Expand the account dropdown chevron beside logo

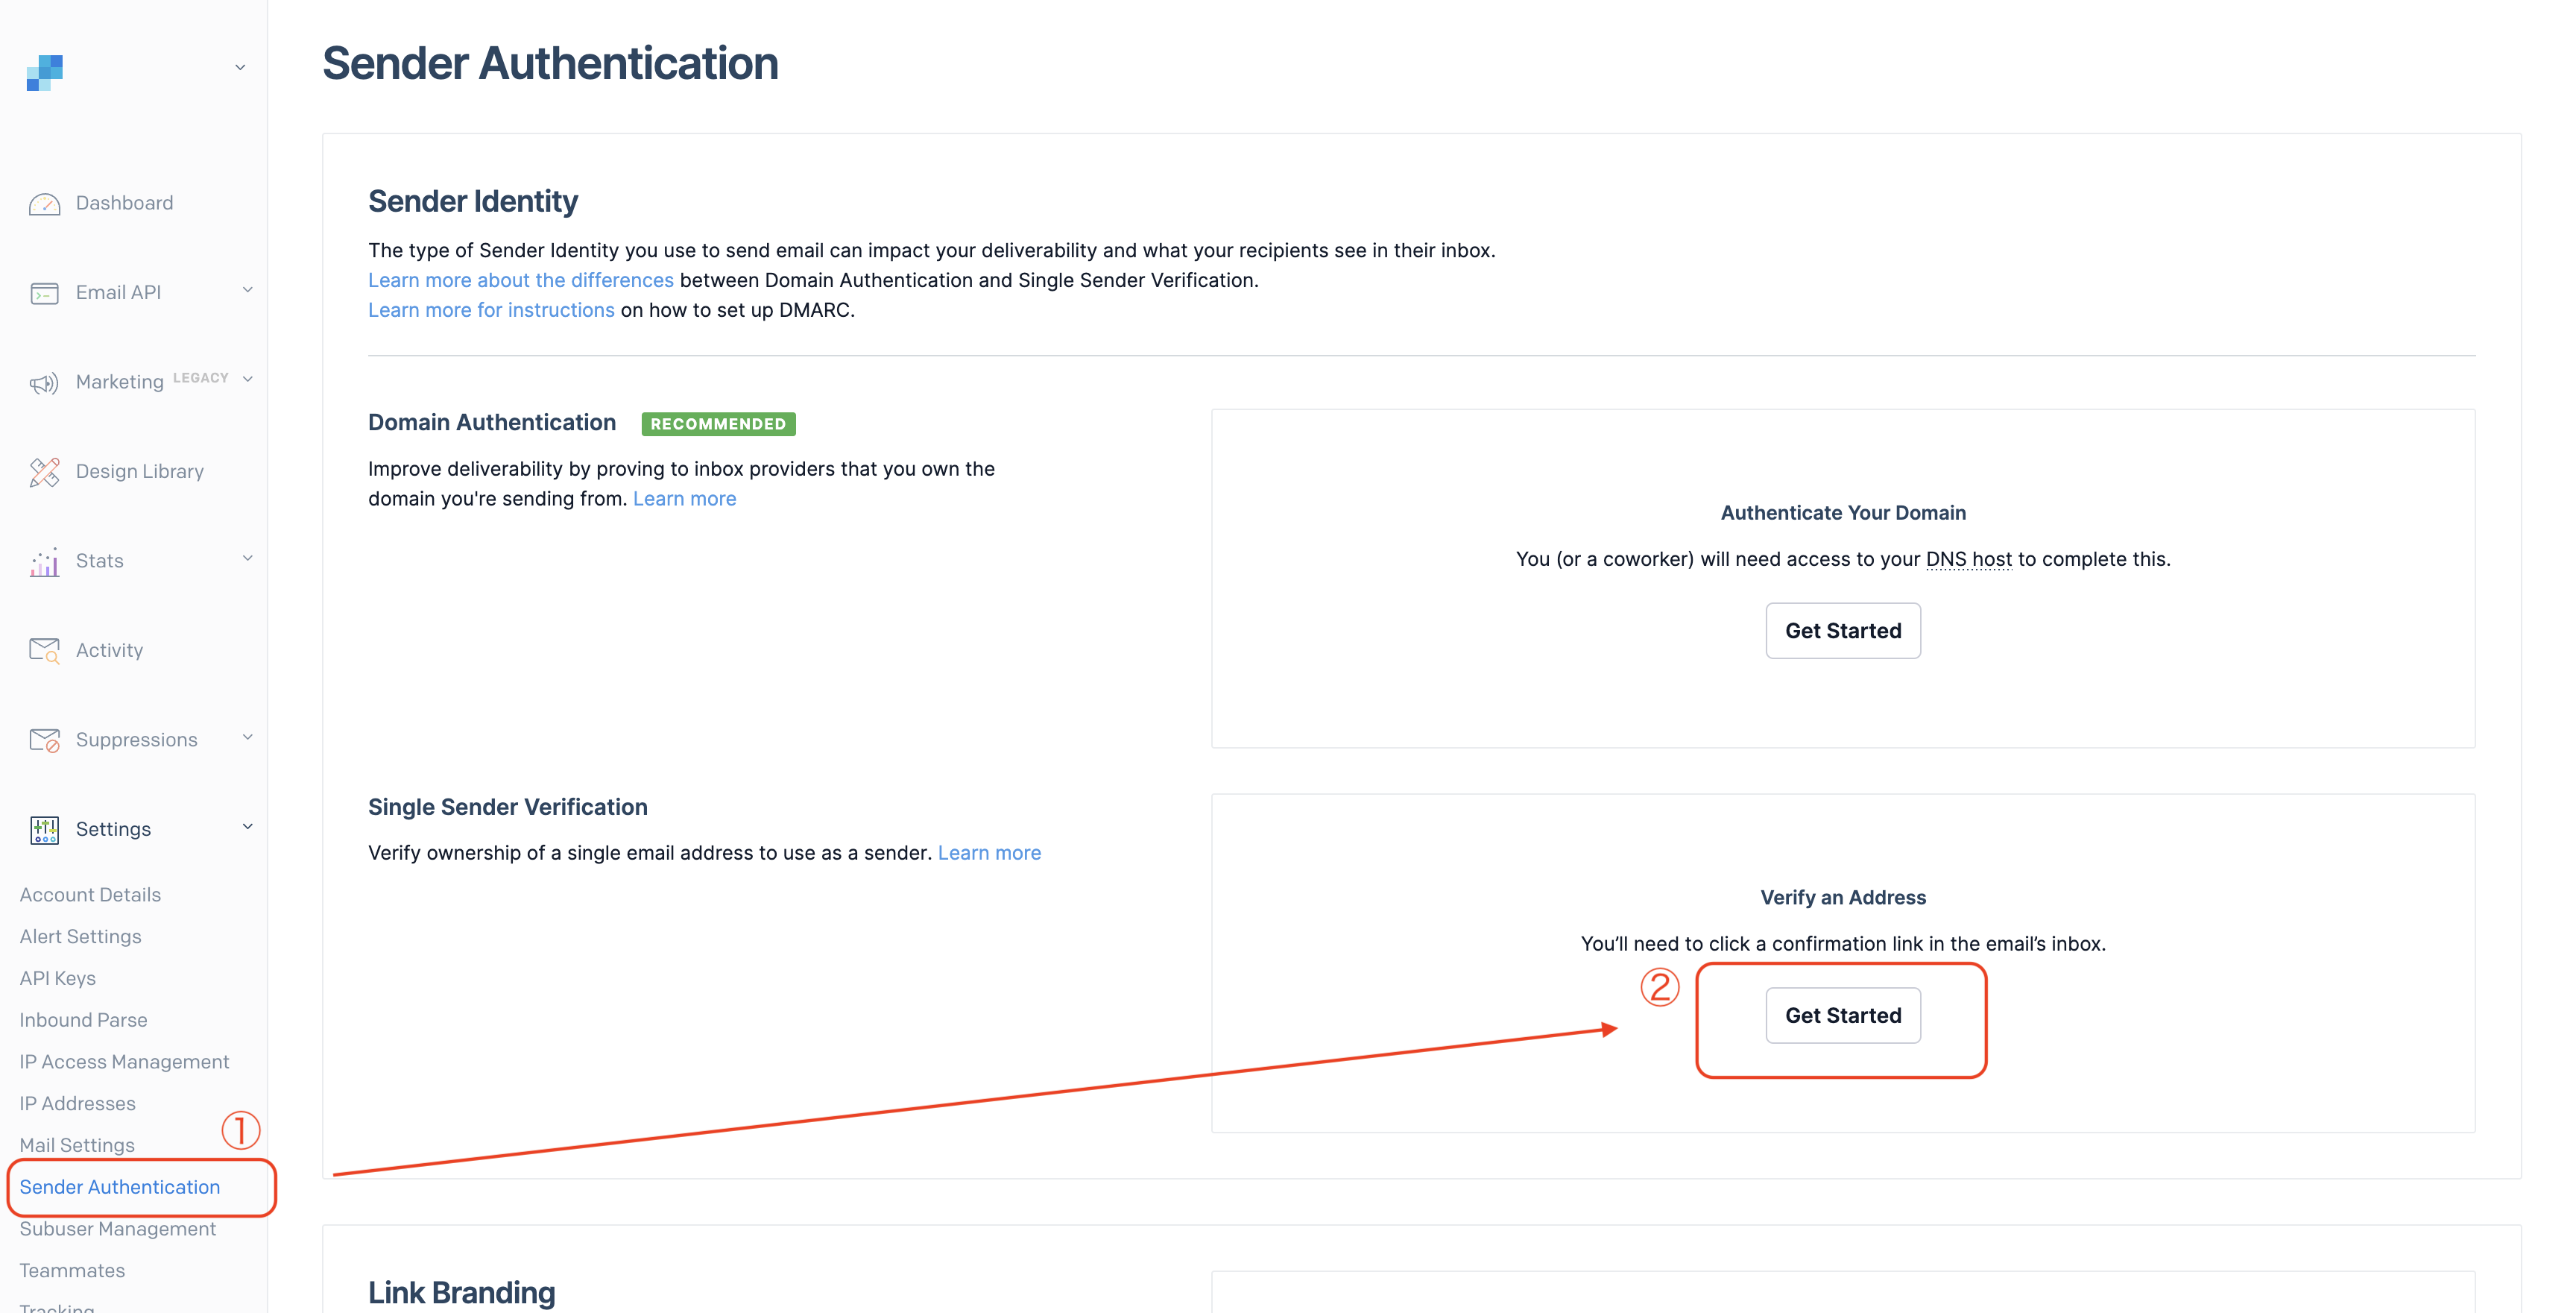point(240,68)
